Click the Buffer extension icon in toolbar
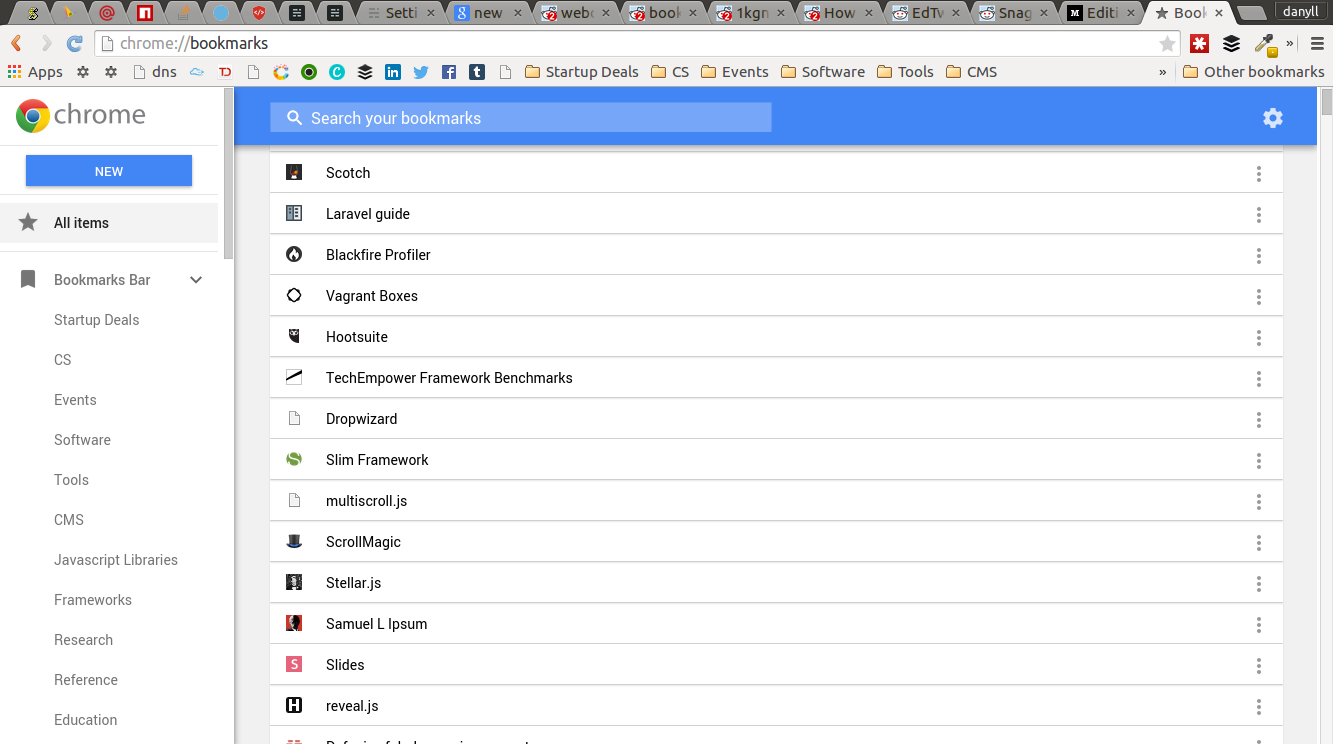 (1232, 44)
